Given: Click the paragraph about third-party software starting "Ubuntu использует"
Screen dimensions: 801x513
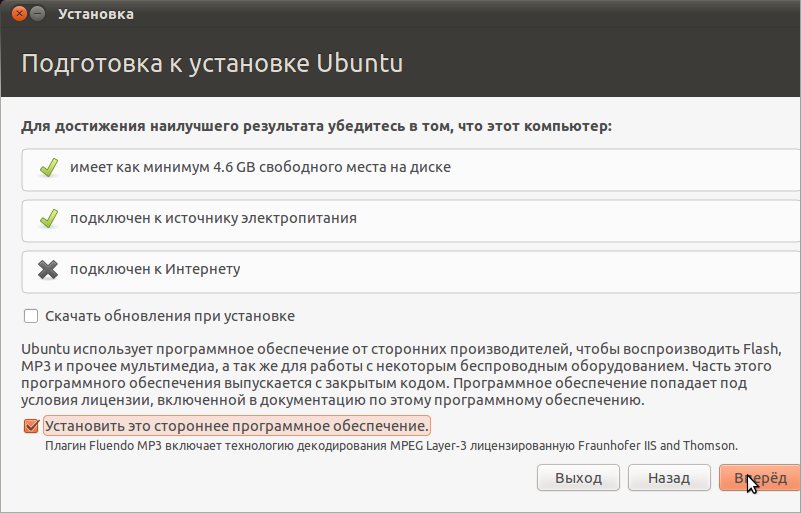Looking at the screenshot, I should click(401, 375).
